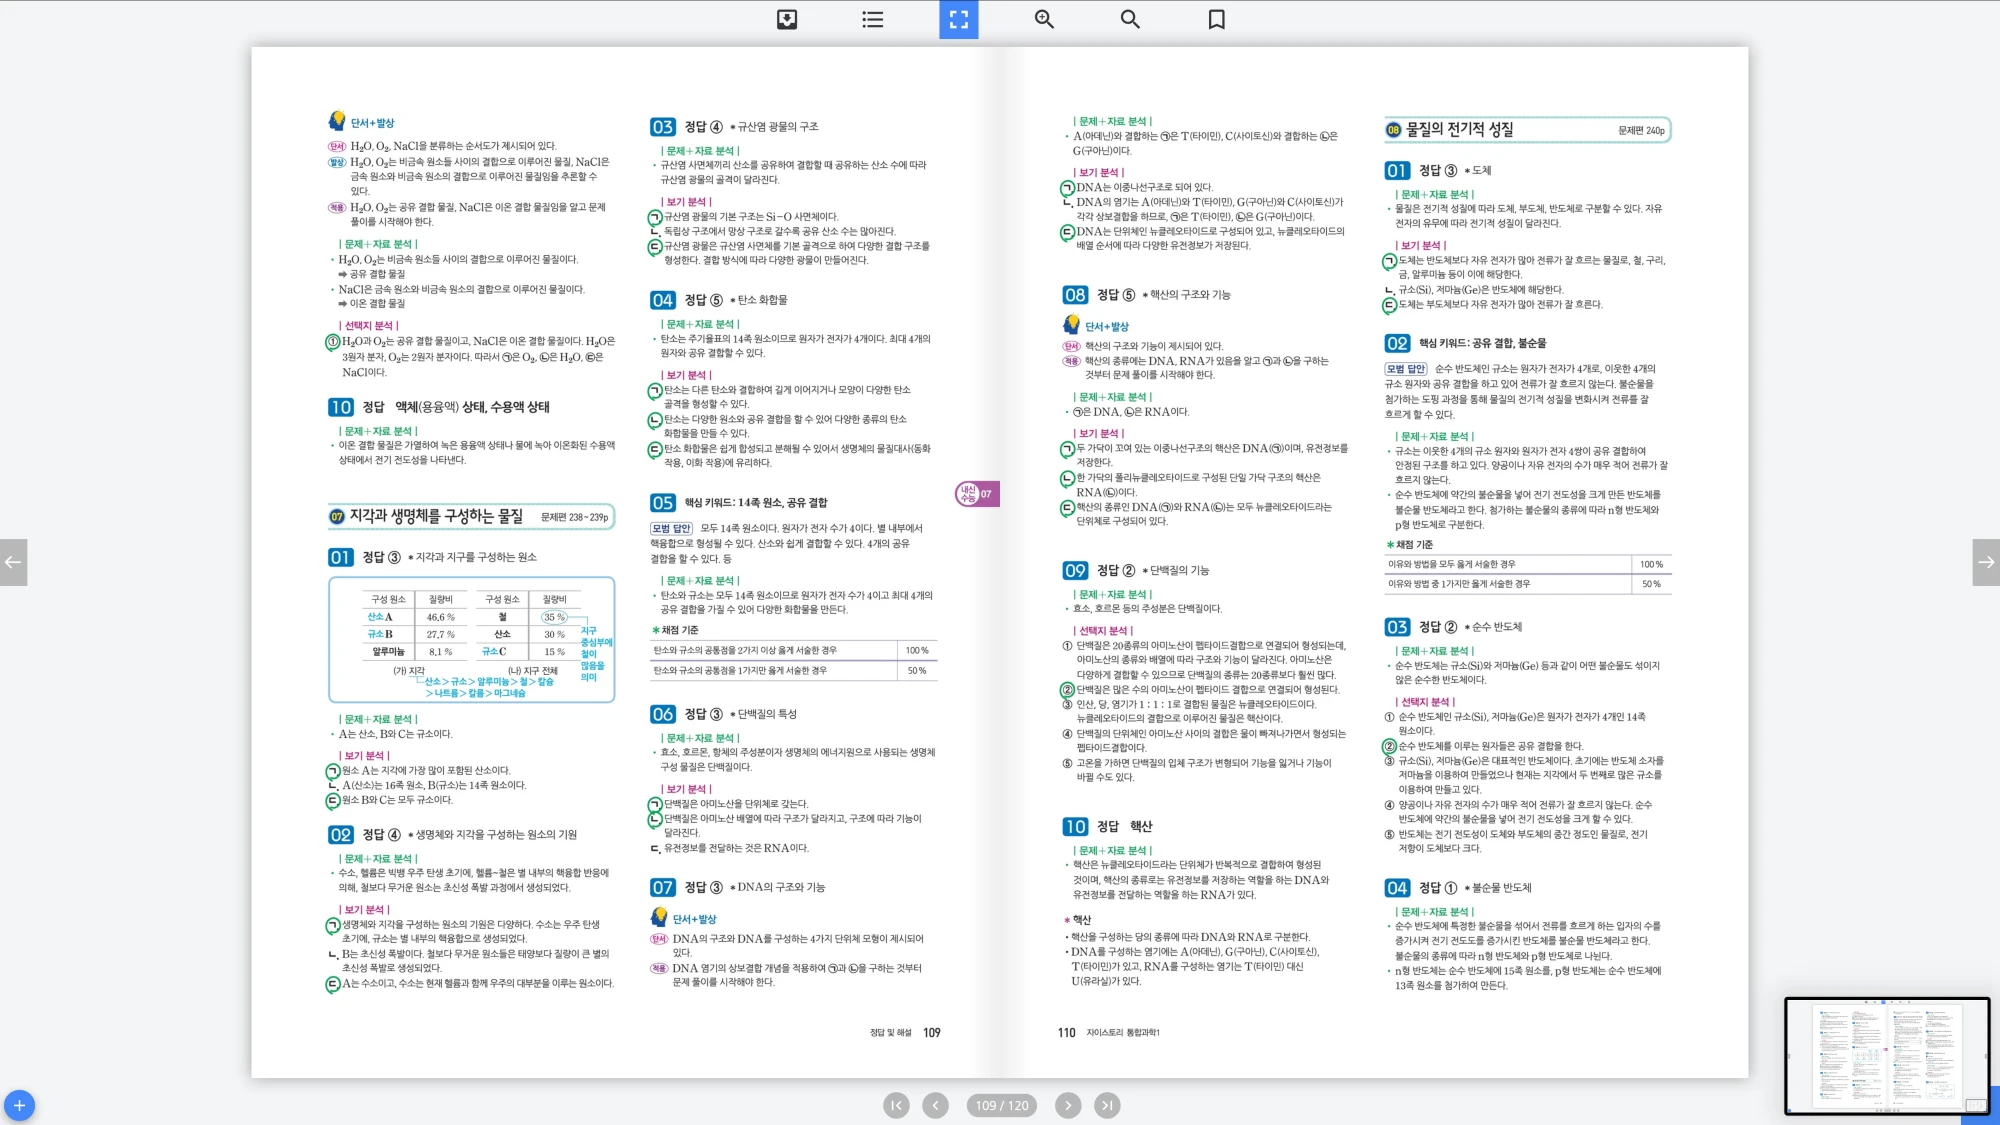Jump to the first page
2000x1125 pixels.
(896, 1105)
